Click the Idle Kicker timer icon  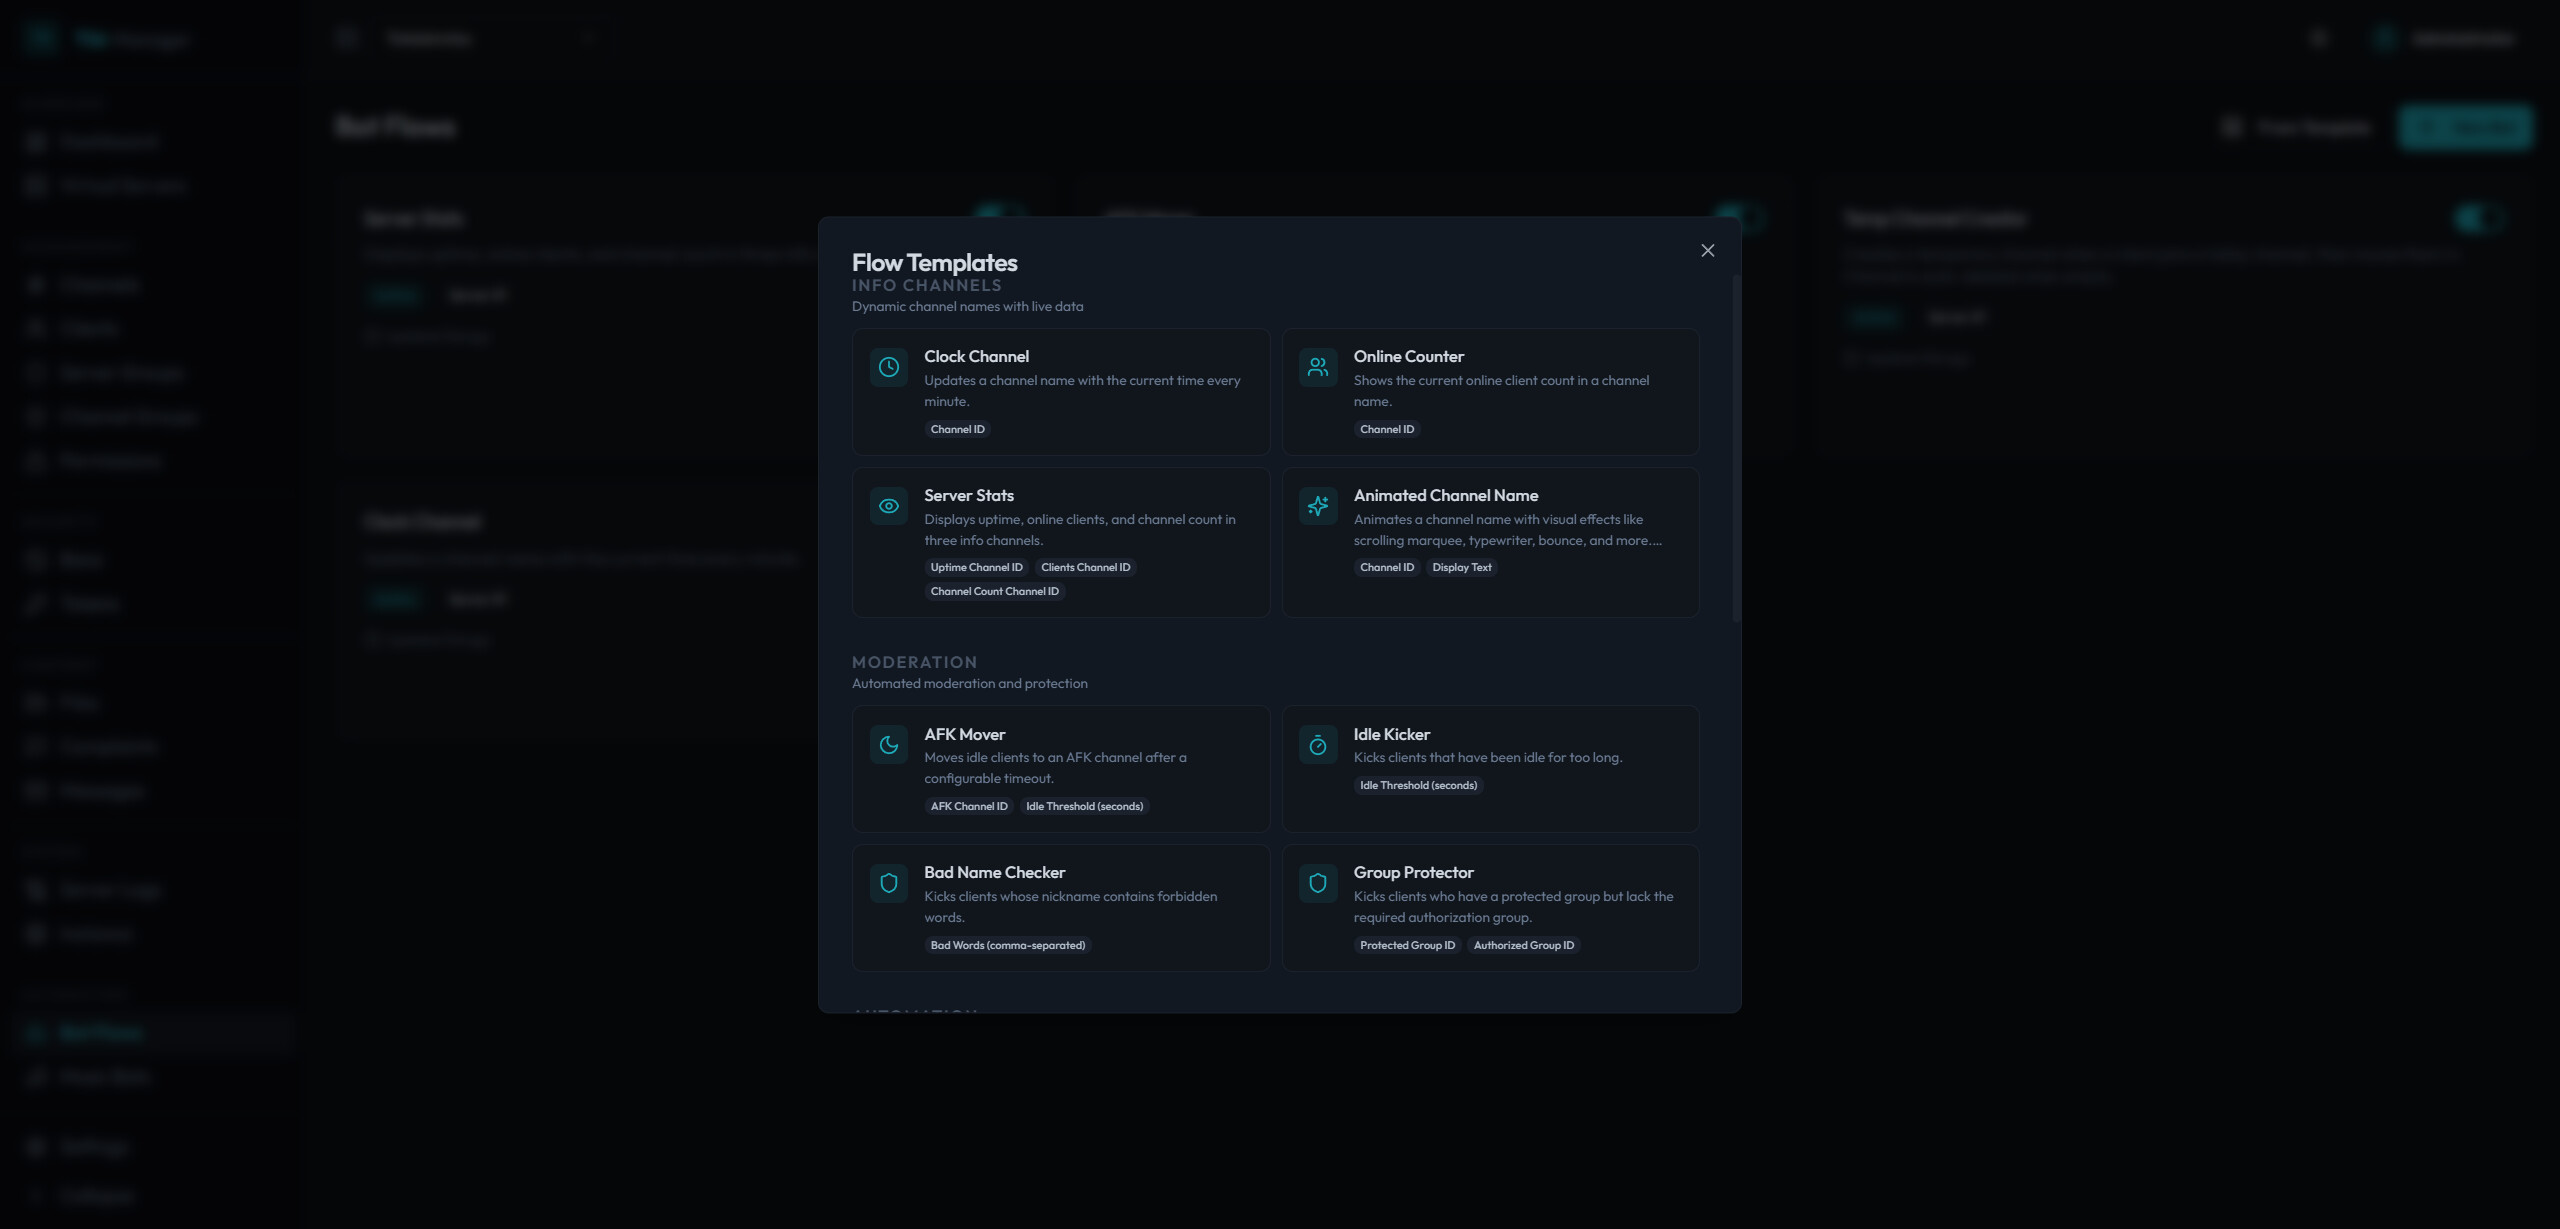point(1317,745)
